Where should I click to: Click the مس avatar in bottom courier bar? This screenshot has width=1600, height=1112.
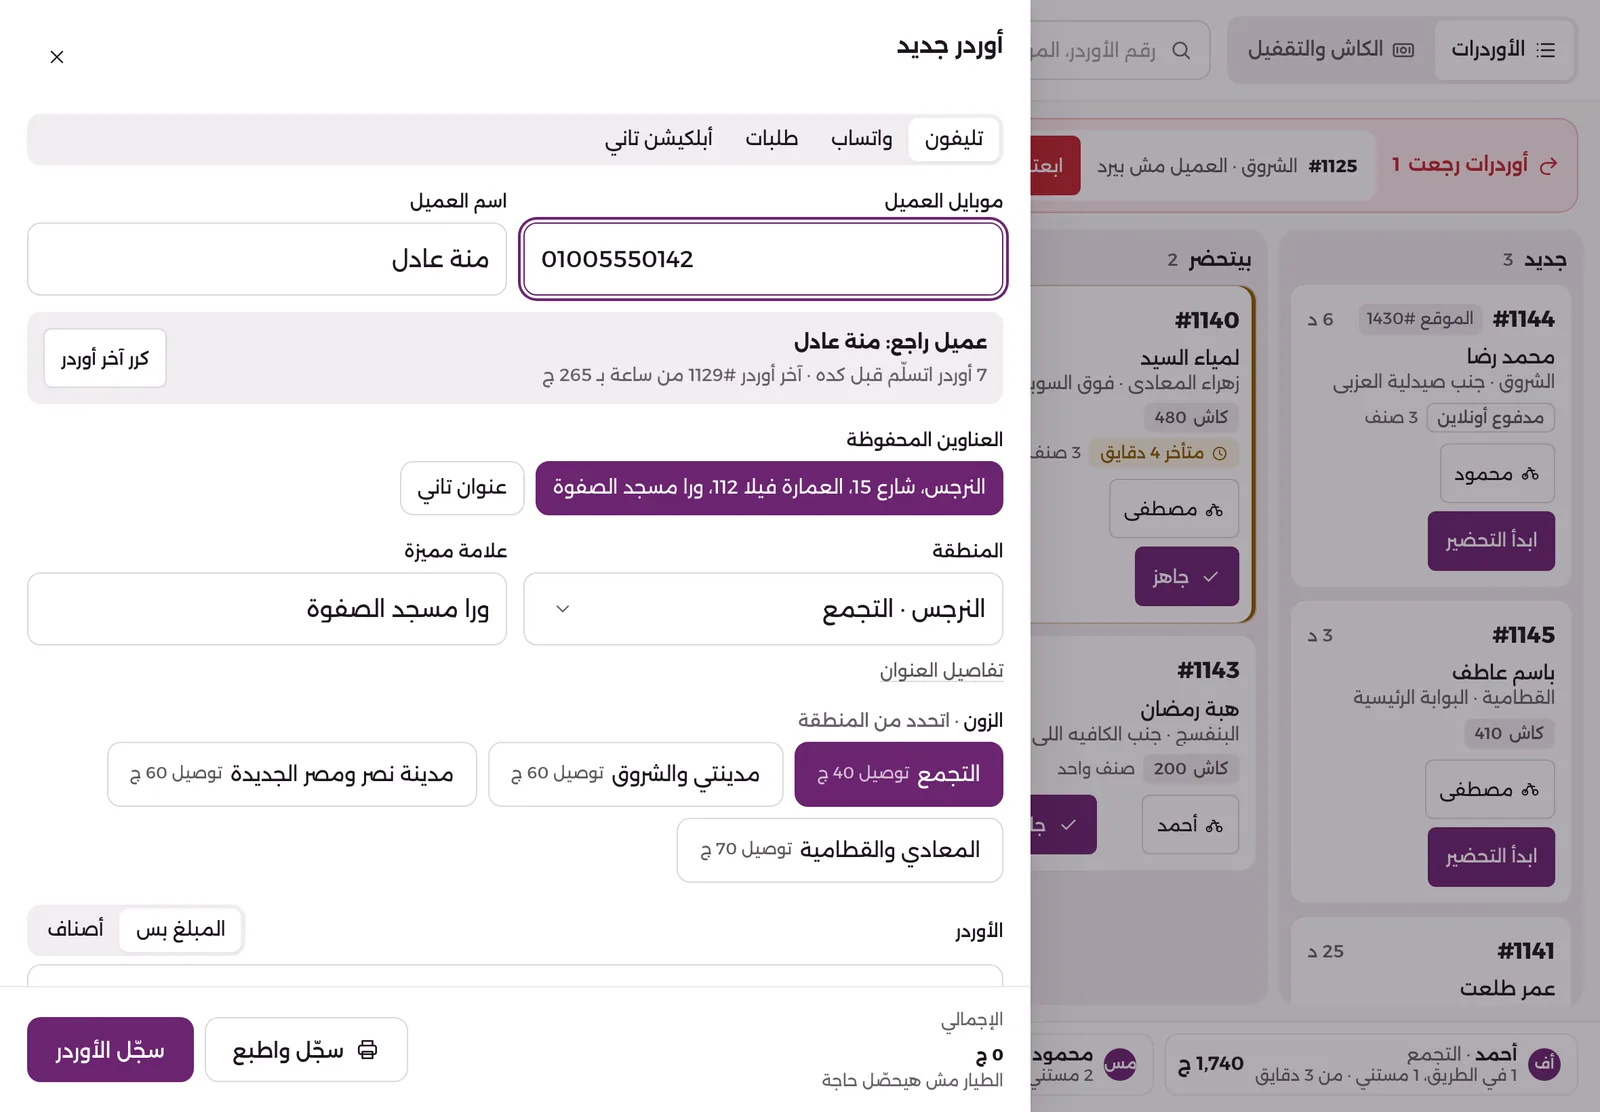1120,1065
